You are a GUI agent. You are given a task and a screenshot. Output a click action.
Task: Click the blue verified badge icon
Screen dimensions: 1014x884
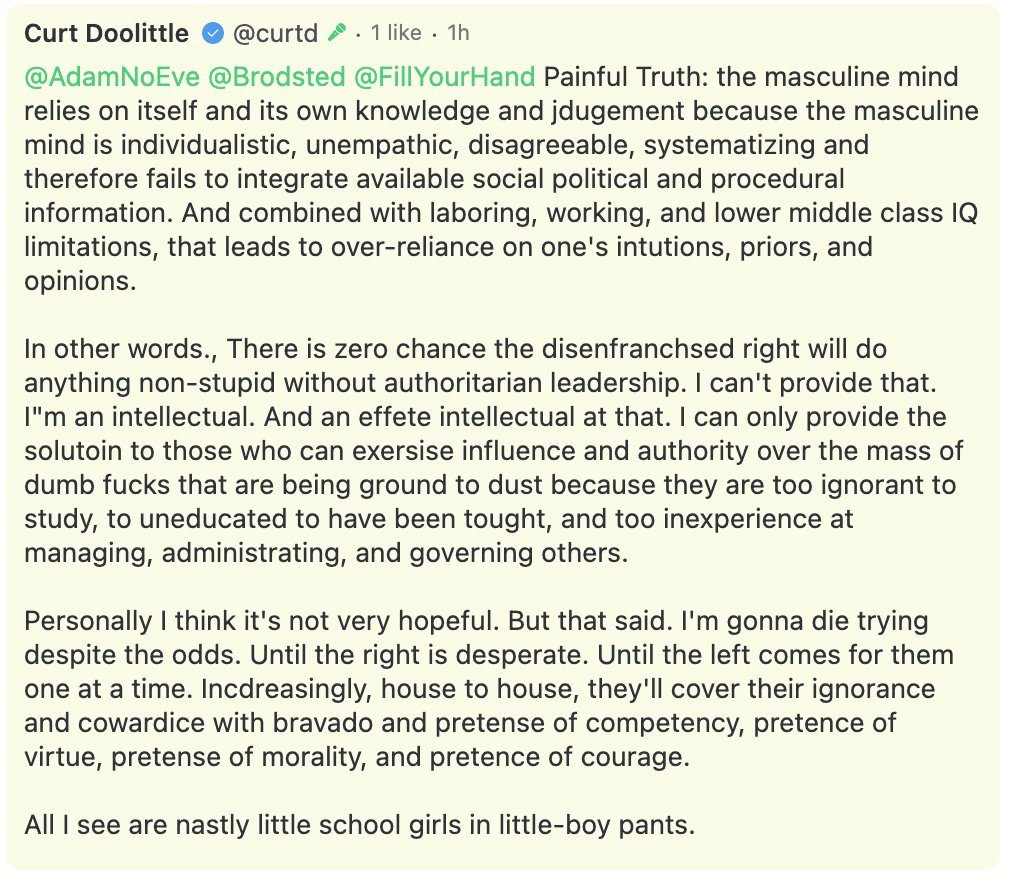(x=212, y=34)
